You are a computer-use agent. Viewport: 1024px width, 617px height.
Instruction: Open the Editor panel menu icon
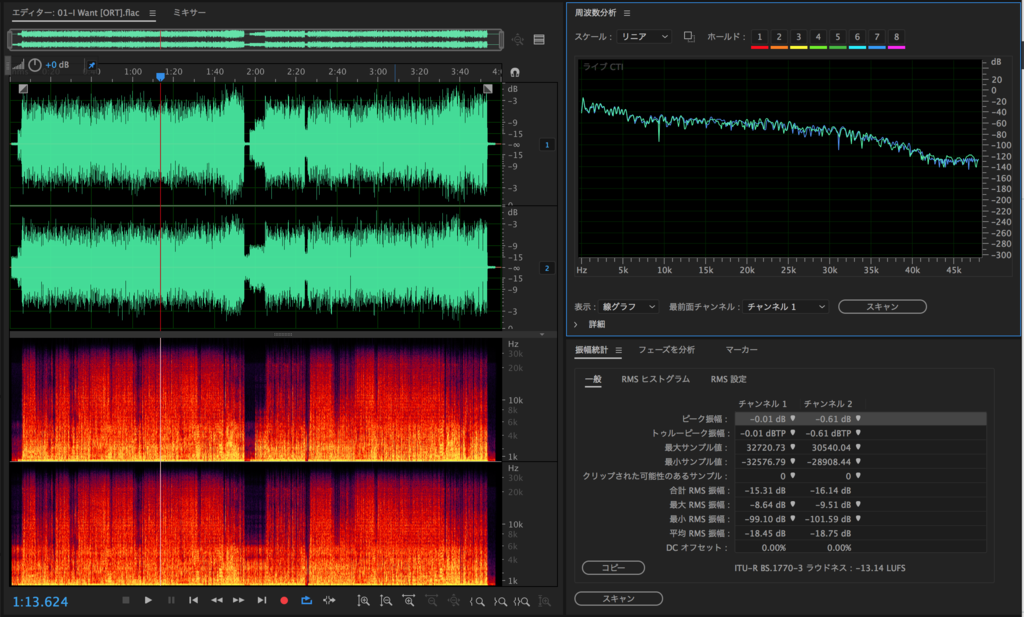point(152,13)
